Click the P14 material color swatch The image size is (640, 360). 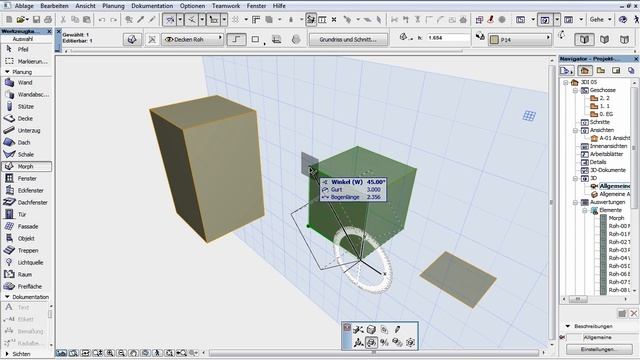tap(495, 40)
